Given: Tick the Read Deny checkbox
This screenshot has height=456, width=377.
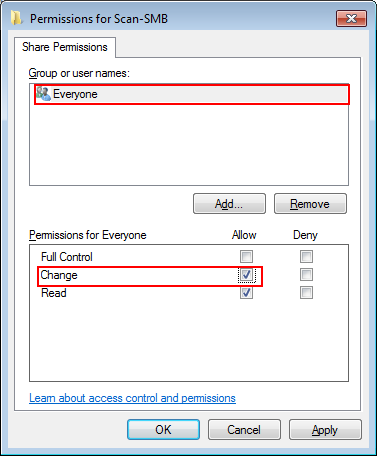Looking at the screenshot, I should (x=306, y=293).
